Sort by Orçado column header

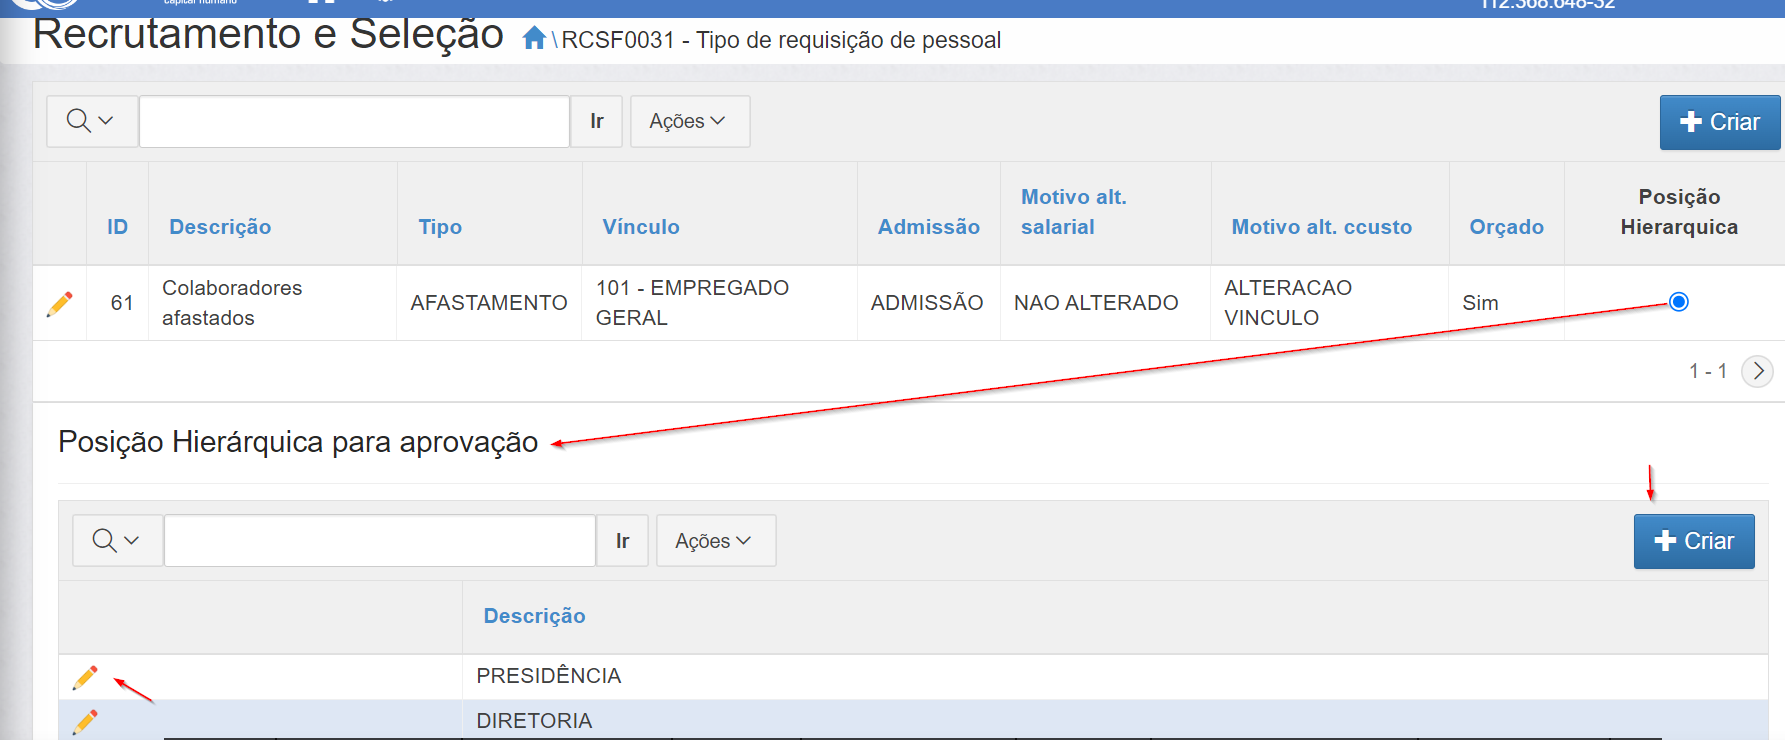click(1507, 227)
